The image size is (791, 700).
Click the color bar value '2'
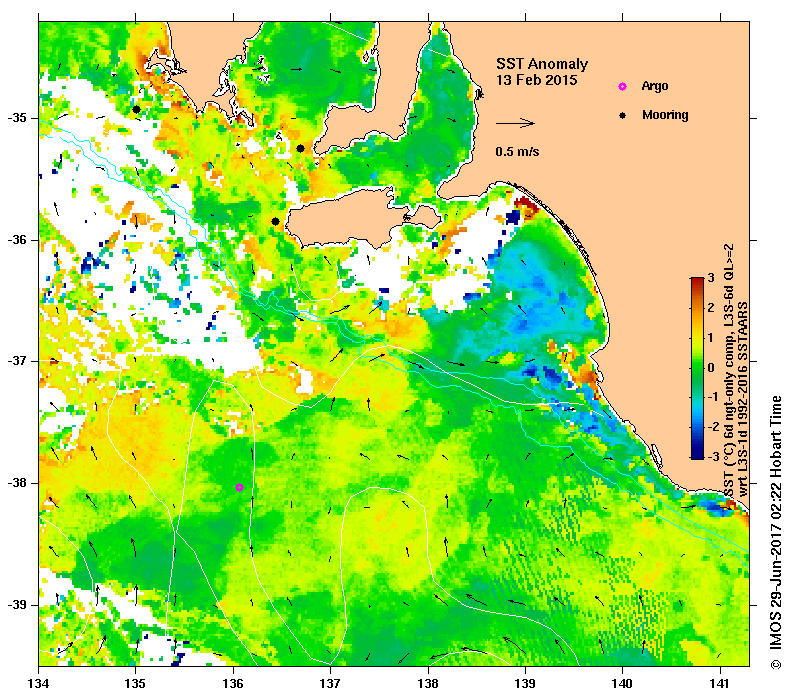coord(711,308)
